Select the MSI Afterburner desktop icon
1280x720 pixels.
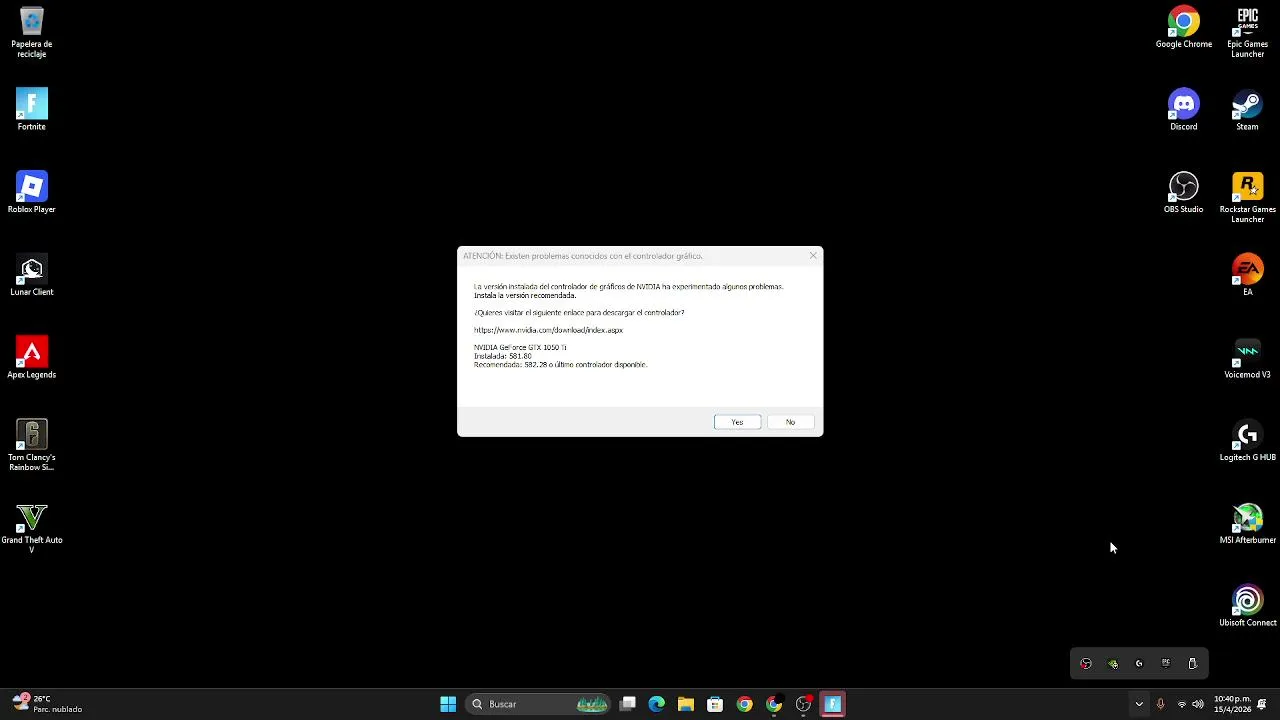pyautogui.click(x=1248, y=523)
